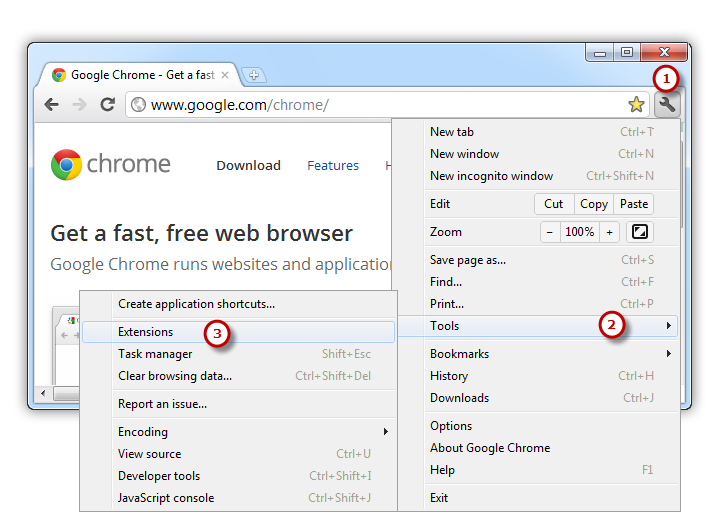Open the wrench settings menu icon
The height and width of the screenshot is (523, 720).
[667, 105]
